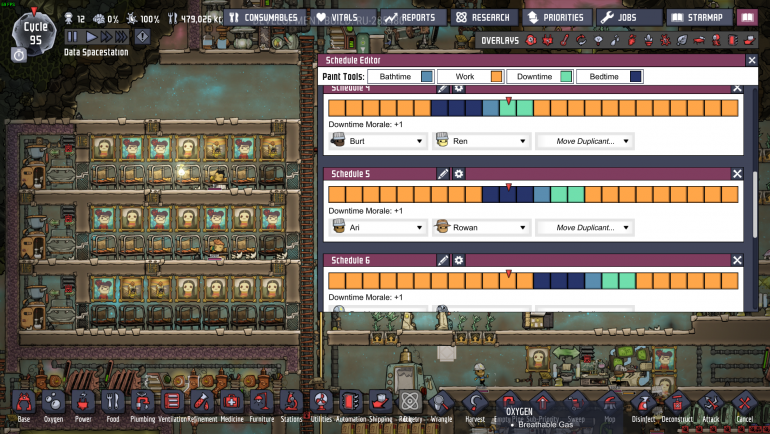Open the Automation overlay

(733, 40)
